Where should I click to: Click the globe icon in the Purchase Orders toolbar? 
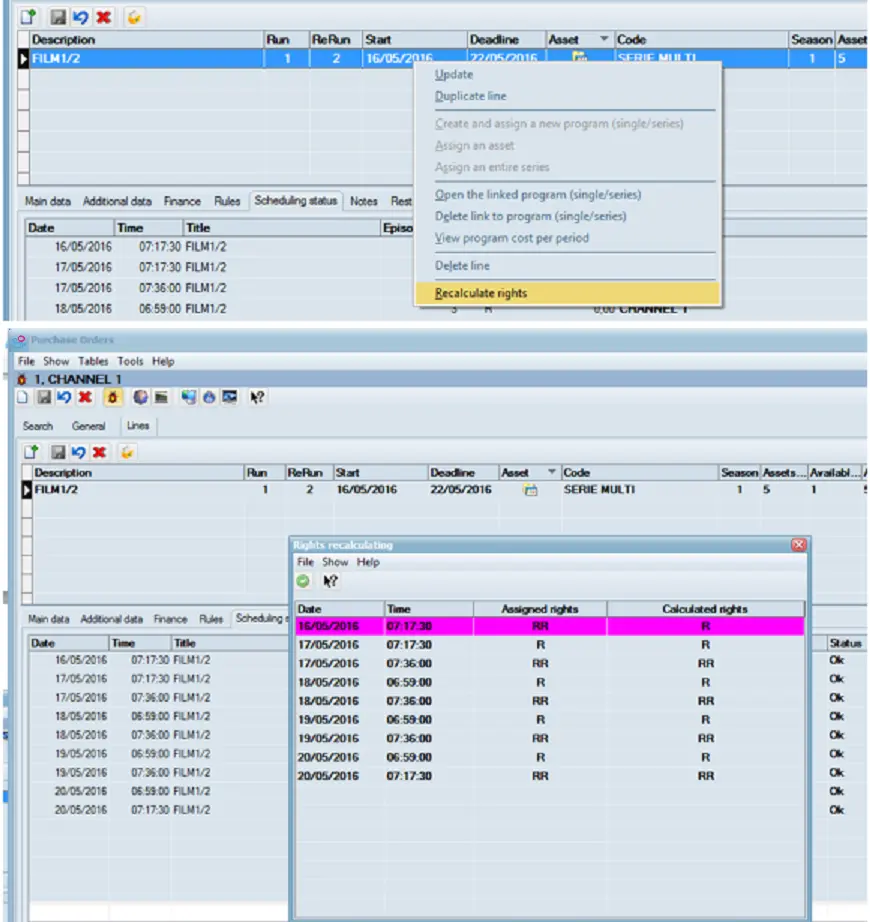tap(140, 397)
